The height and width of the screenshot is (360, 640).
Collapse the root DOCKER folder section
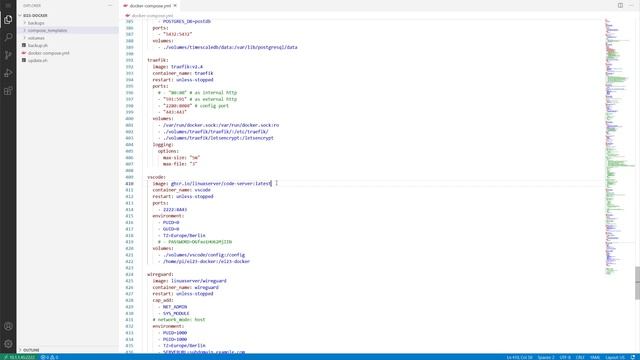(35, 16)
